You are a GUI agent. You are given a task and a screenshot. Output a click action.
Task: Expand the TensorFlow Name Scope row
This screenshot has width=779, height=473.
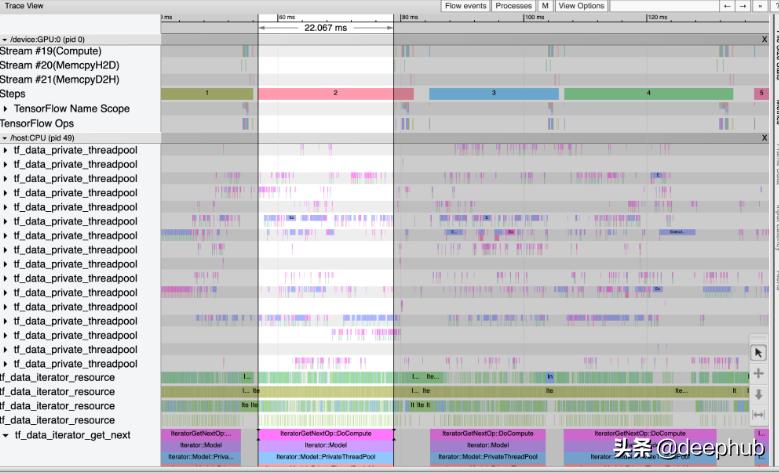click(x=5, y=108)
